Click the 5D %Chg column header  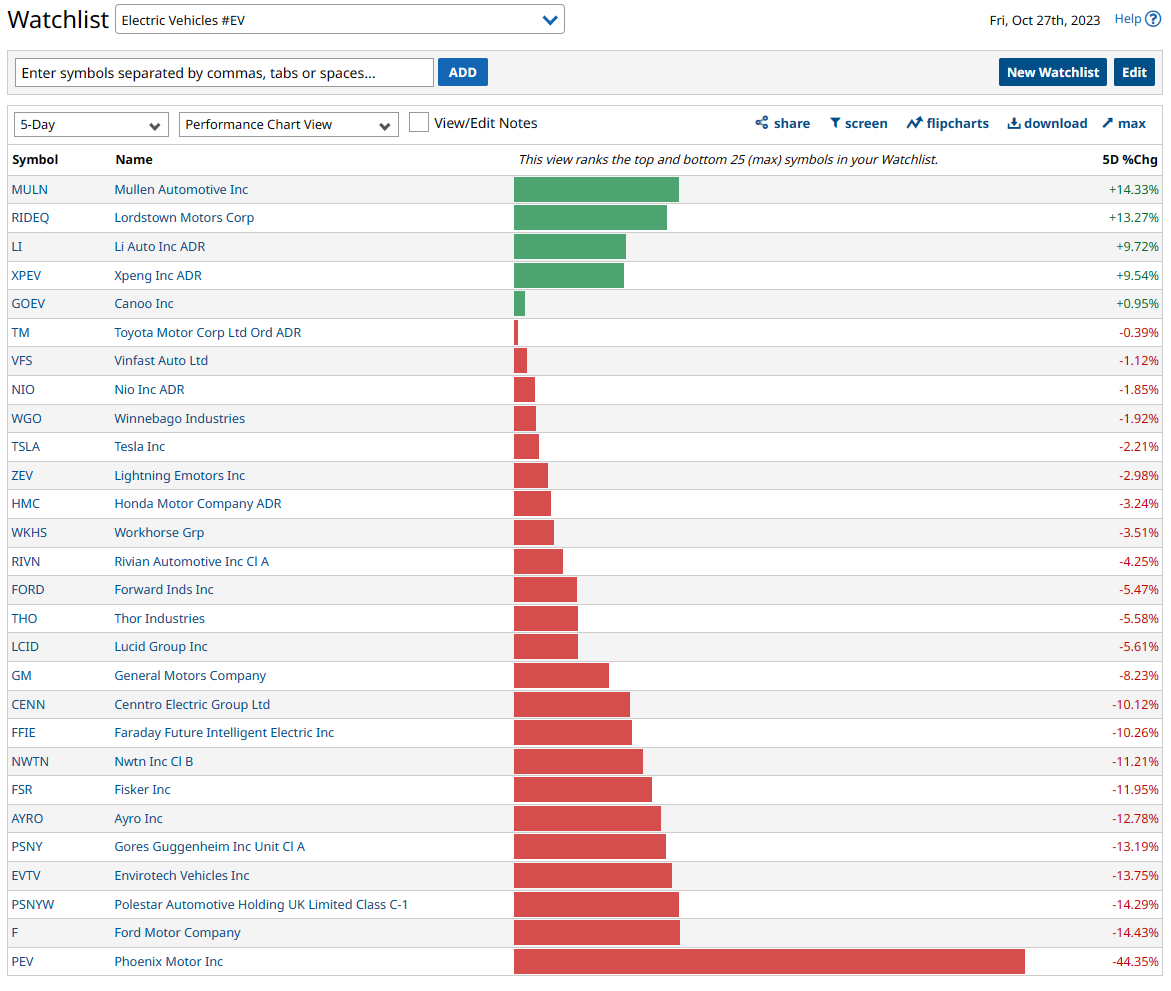click(x=1129, y=160)
